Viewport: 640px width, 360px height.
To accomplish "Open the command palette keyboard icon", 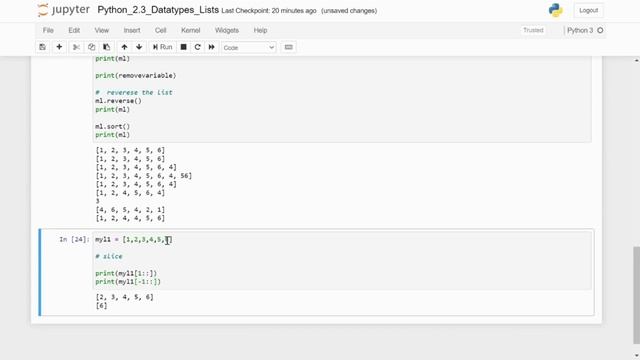I will (x=289, y=47).
